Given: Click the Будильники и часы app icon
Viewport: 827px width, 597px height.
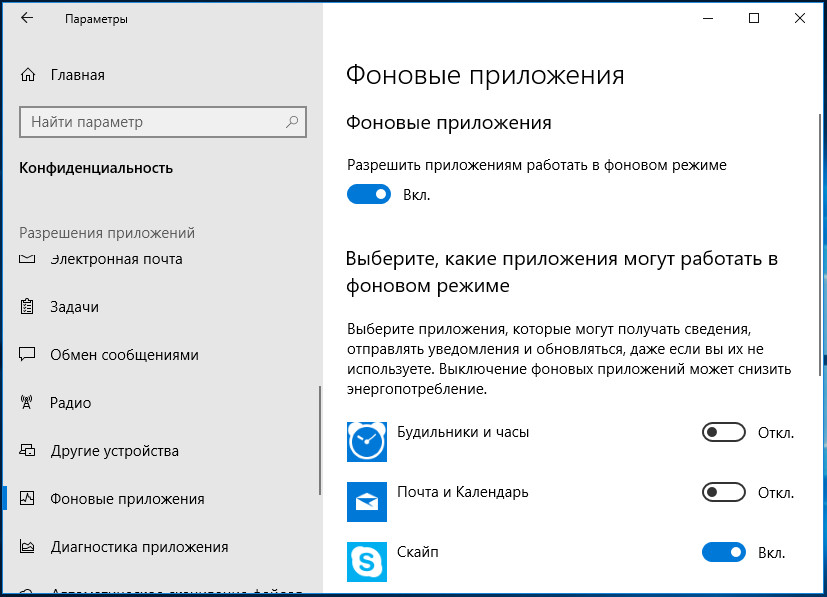Looking at the screenshot, I should tap(367, 442).
